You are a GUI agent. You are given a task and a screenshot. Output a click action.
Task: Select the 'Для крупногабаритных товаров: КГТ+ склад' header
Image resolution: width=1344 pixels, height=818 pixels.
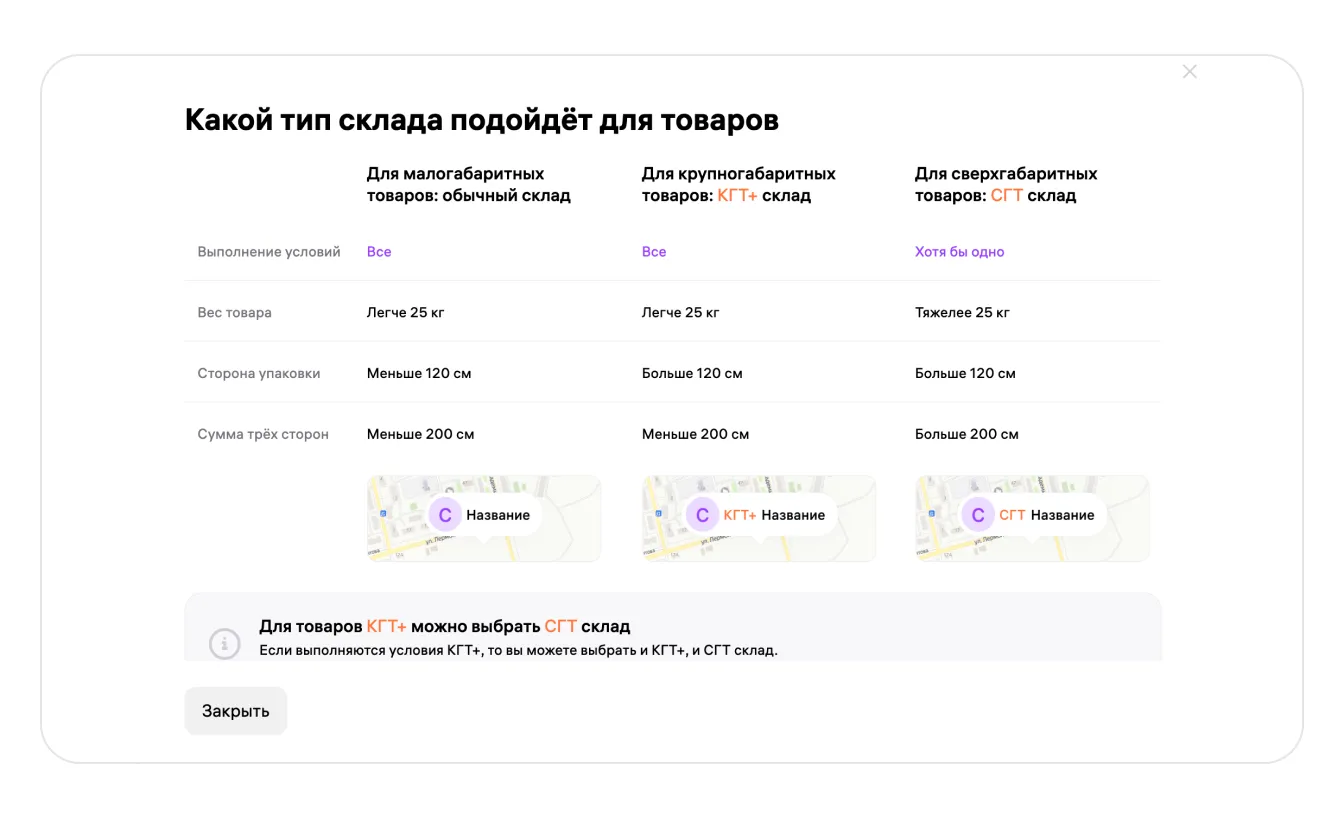coord(738,185)
